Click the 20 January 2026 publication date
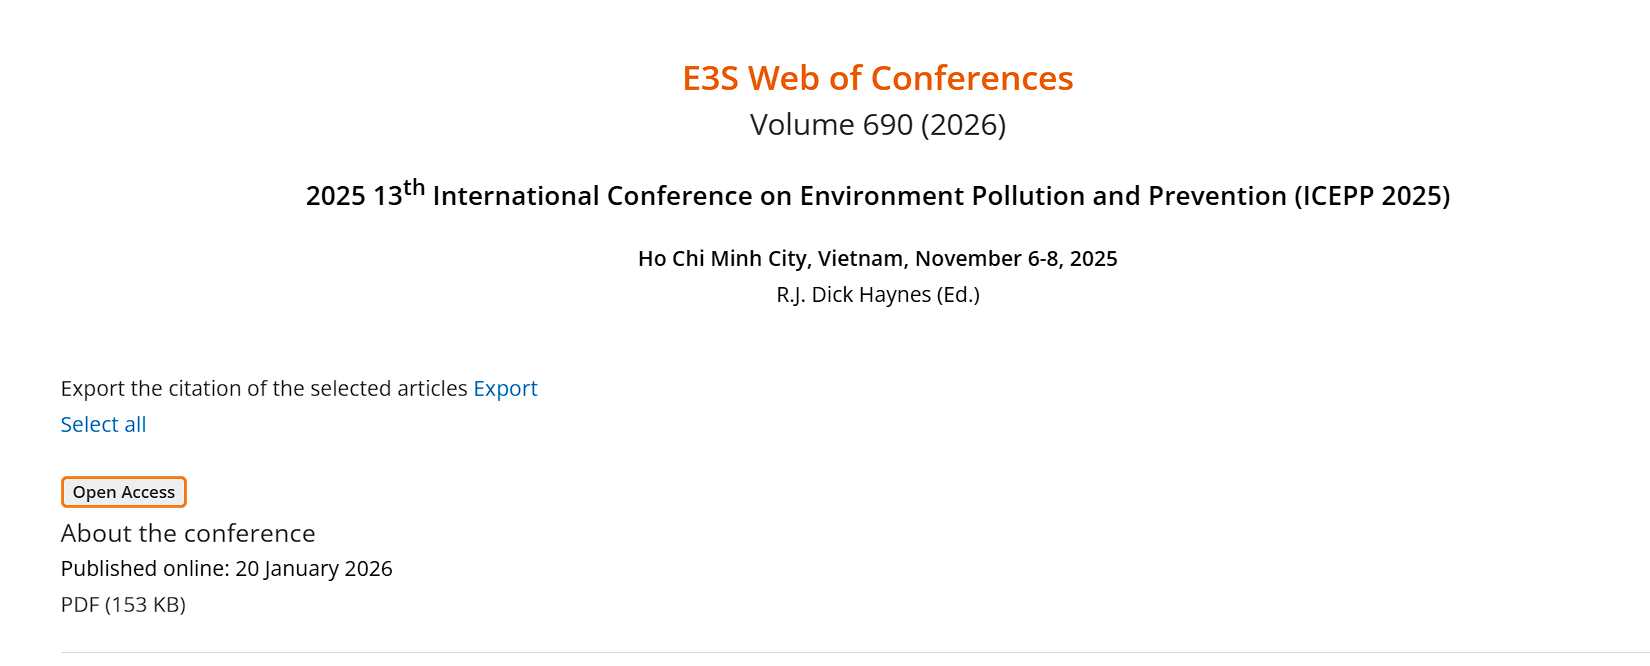 [314, 569]
